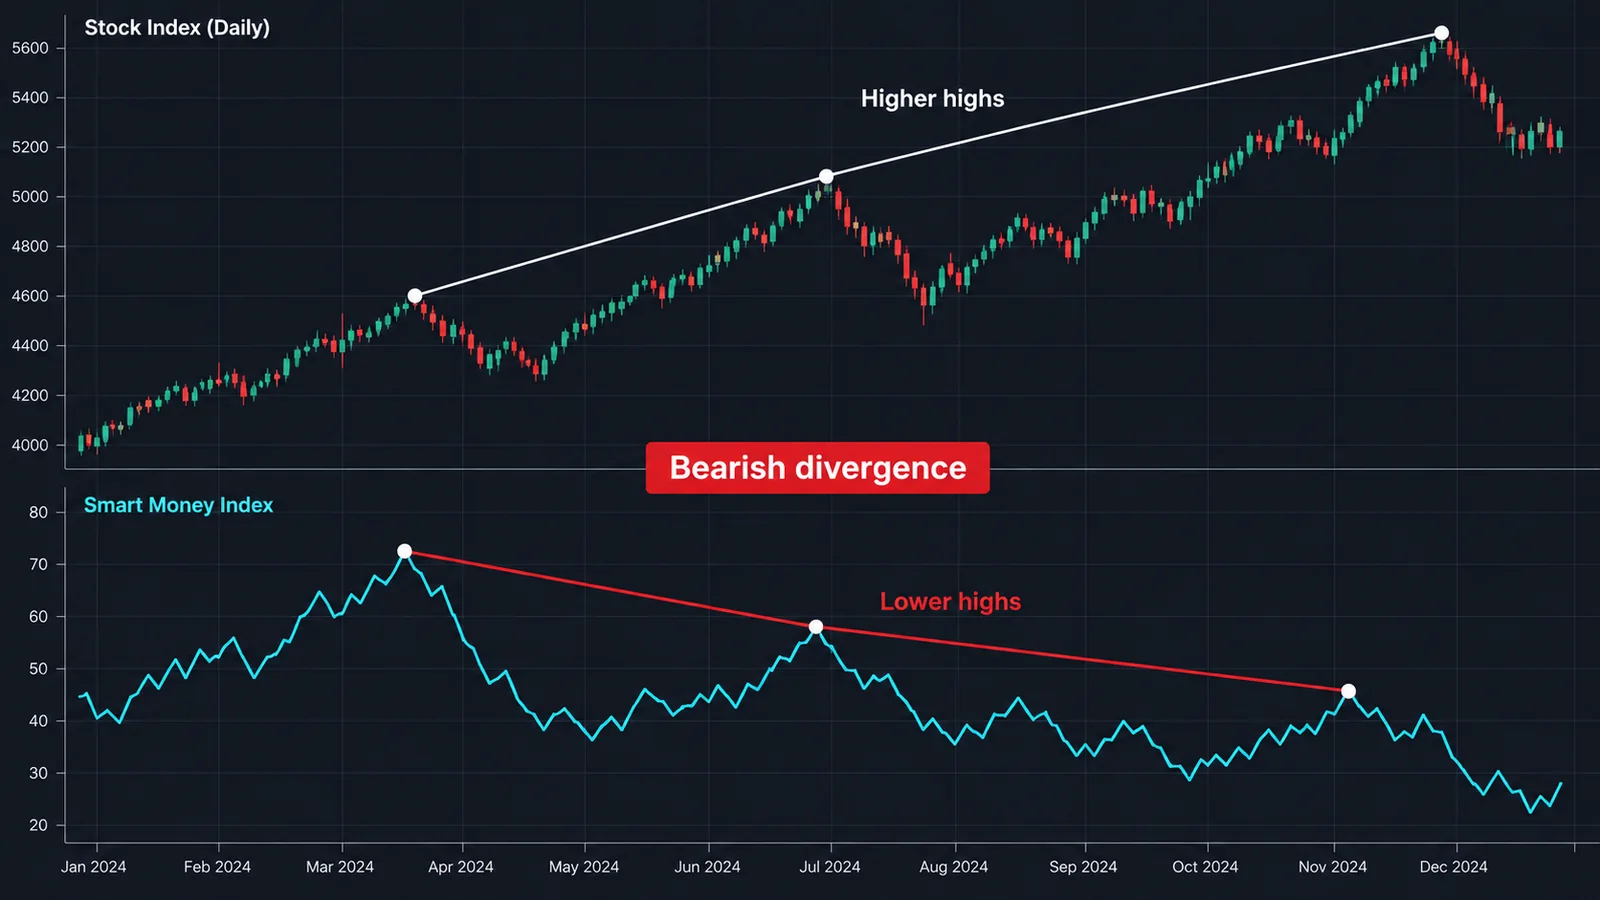
Task: Click the 'Dec 2024' axis label
Action: point(1453,867)
